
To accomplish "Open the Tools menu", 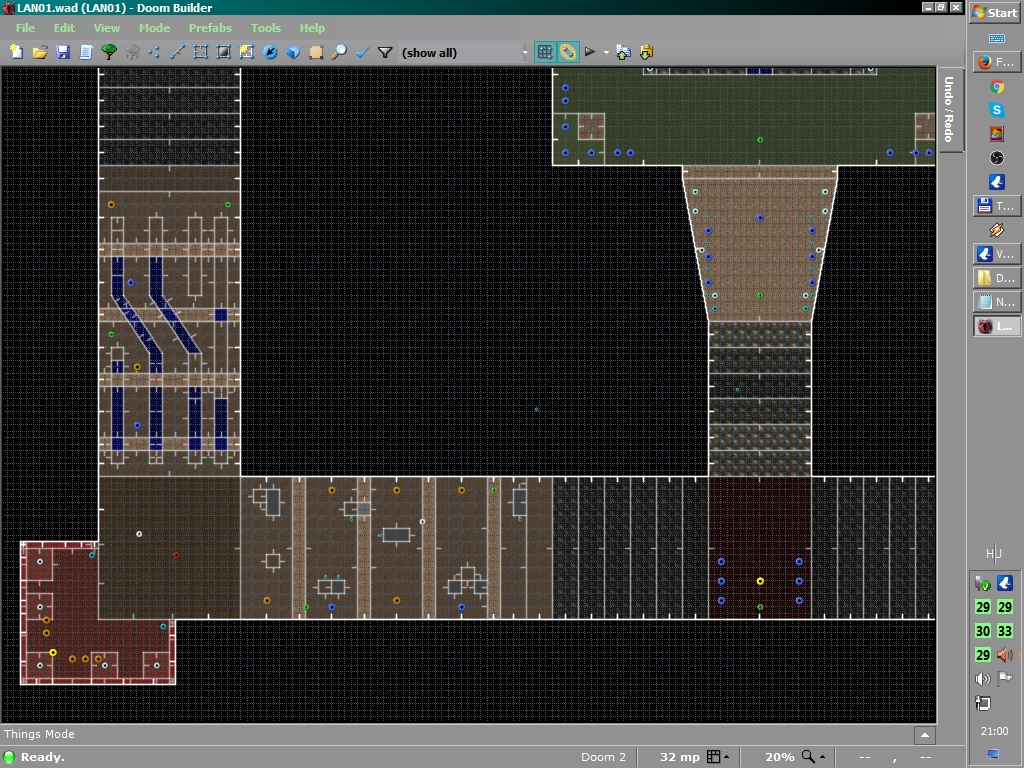I will [x=266, y=28].
